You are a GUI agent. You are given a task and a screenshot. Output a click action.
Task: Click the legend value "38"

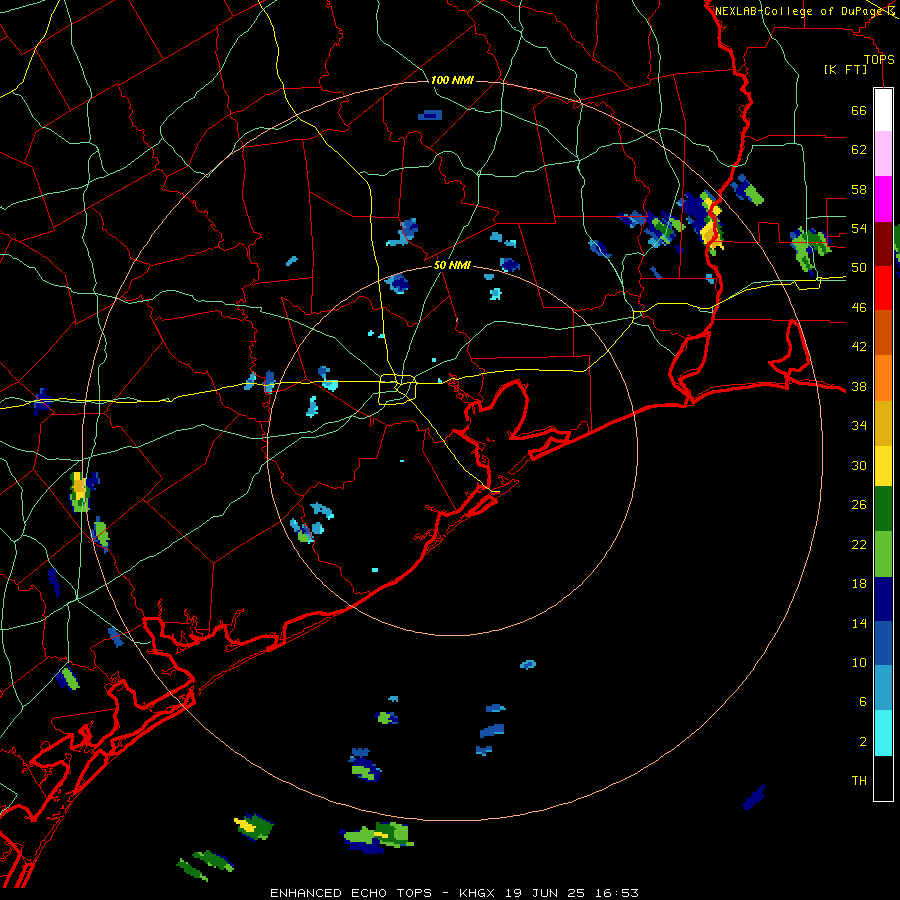pos(859,387)
